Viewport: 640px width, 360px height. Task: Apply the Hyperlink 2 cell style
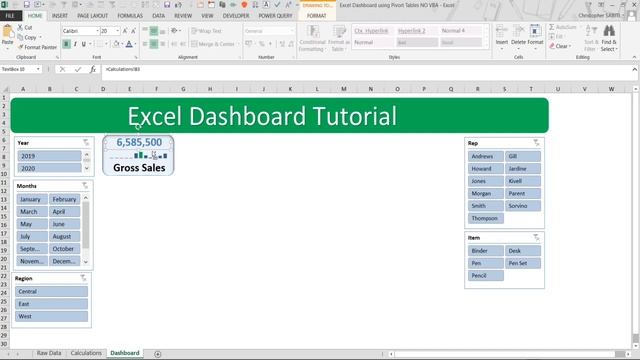416,31
